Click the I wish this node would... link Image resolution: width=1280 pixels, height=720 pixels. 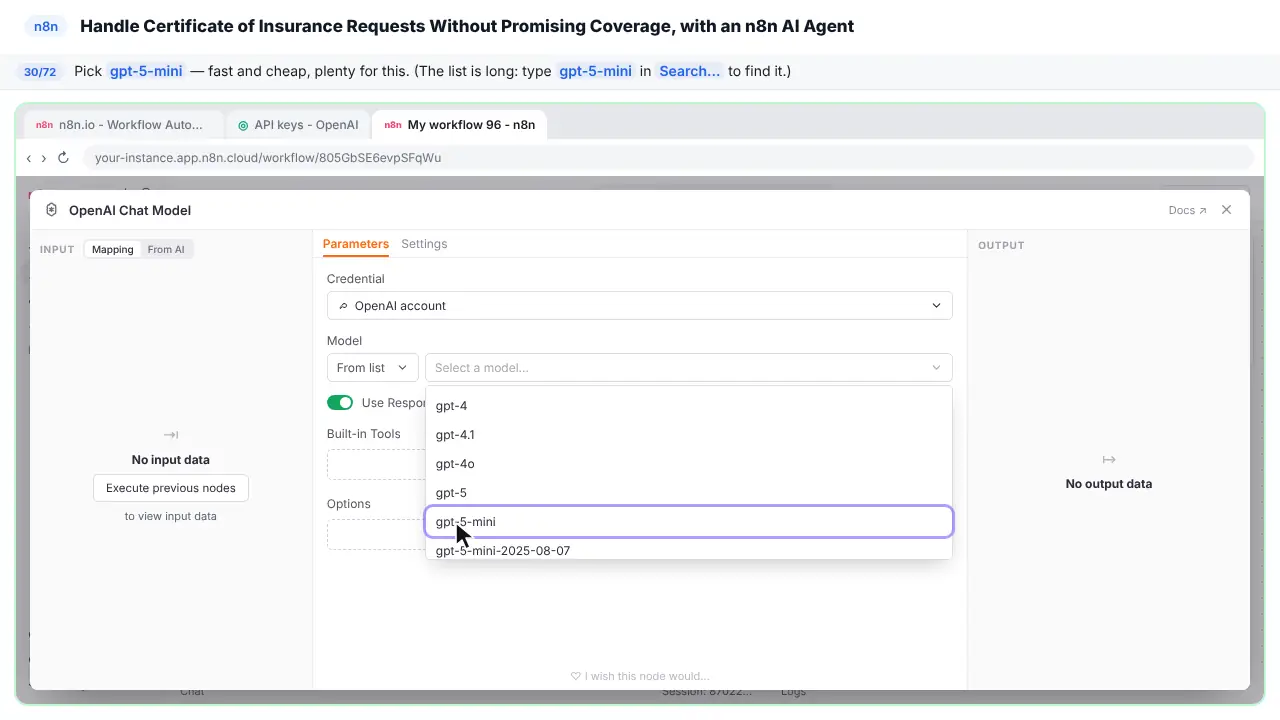640,676
